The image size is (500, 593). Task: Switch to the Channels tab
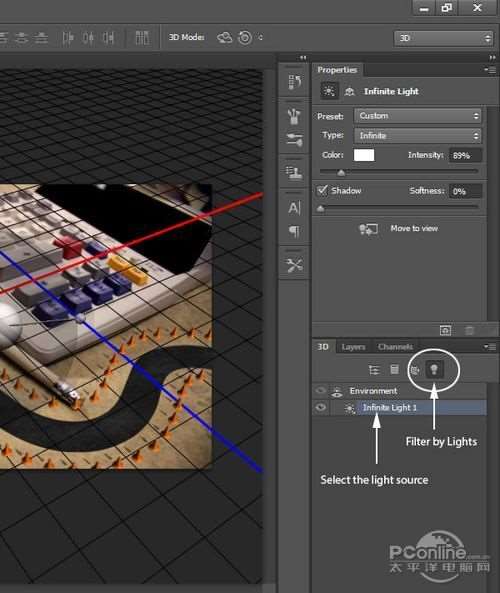(x=395, y=347)
